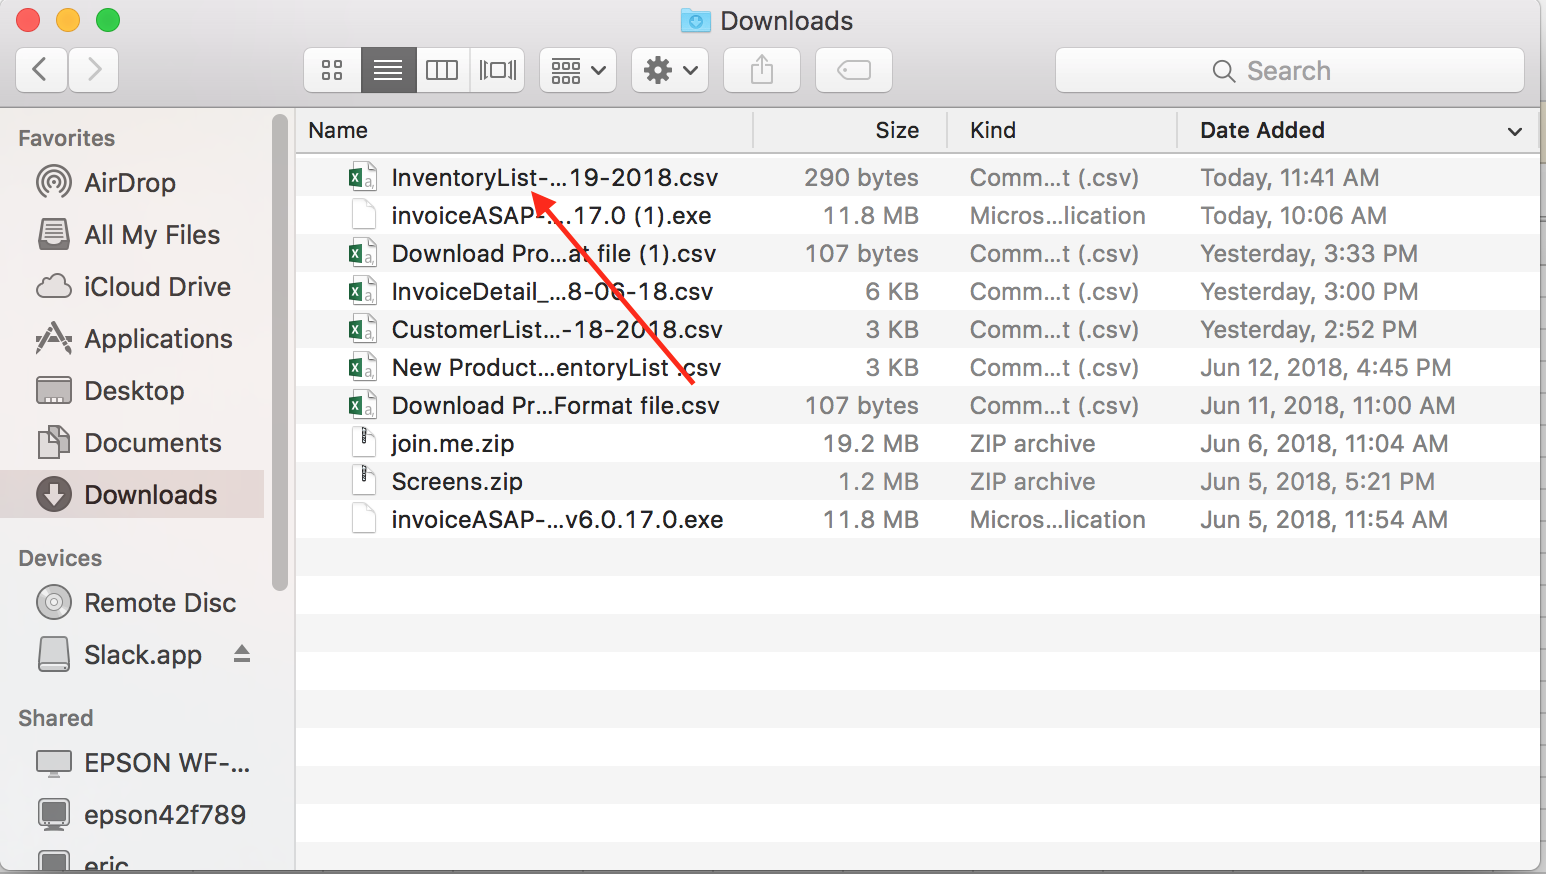Select the Screens.zip file icon
Screen dimensions: 1546x874
coord(364,481)
